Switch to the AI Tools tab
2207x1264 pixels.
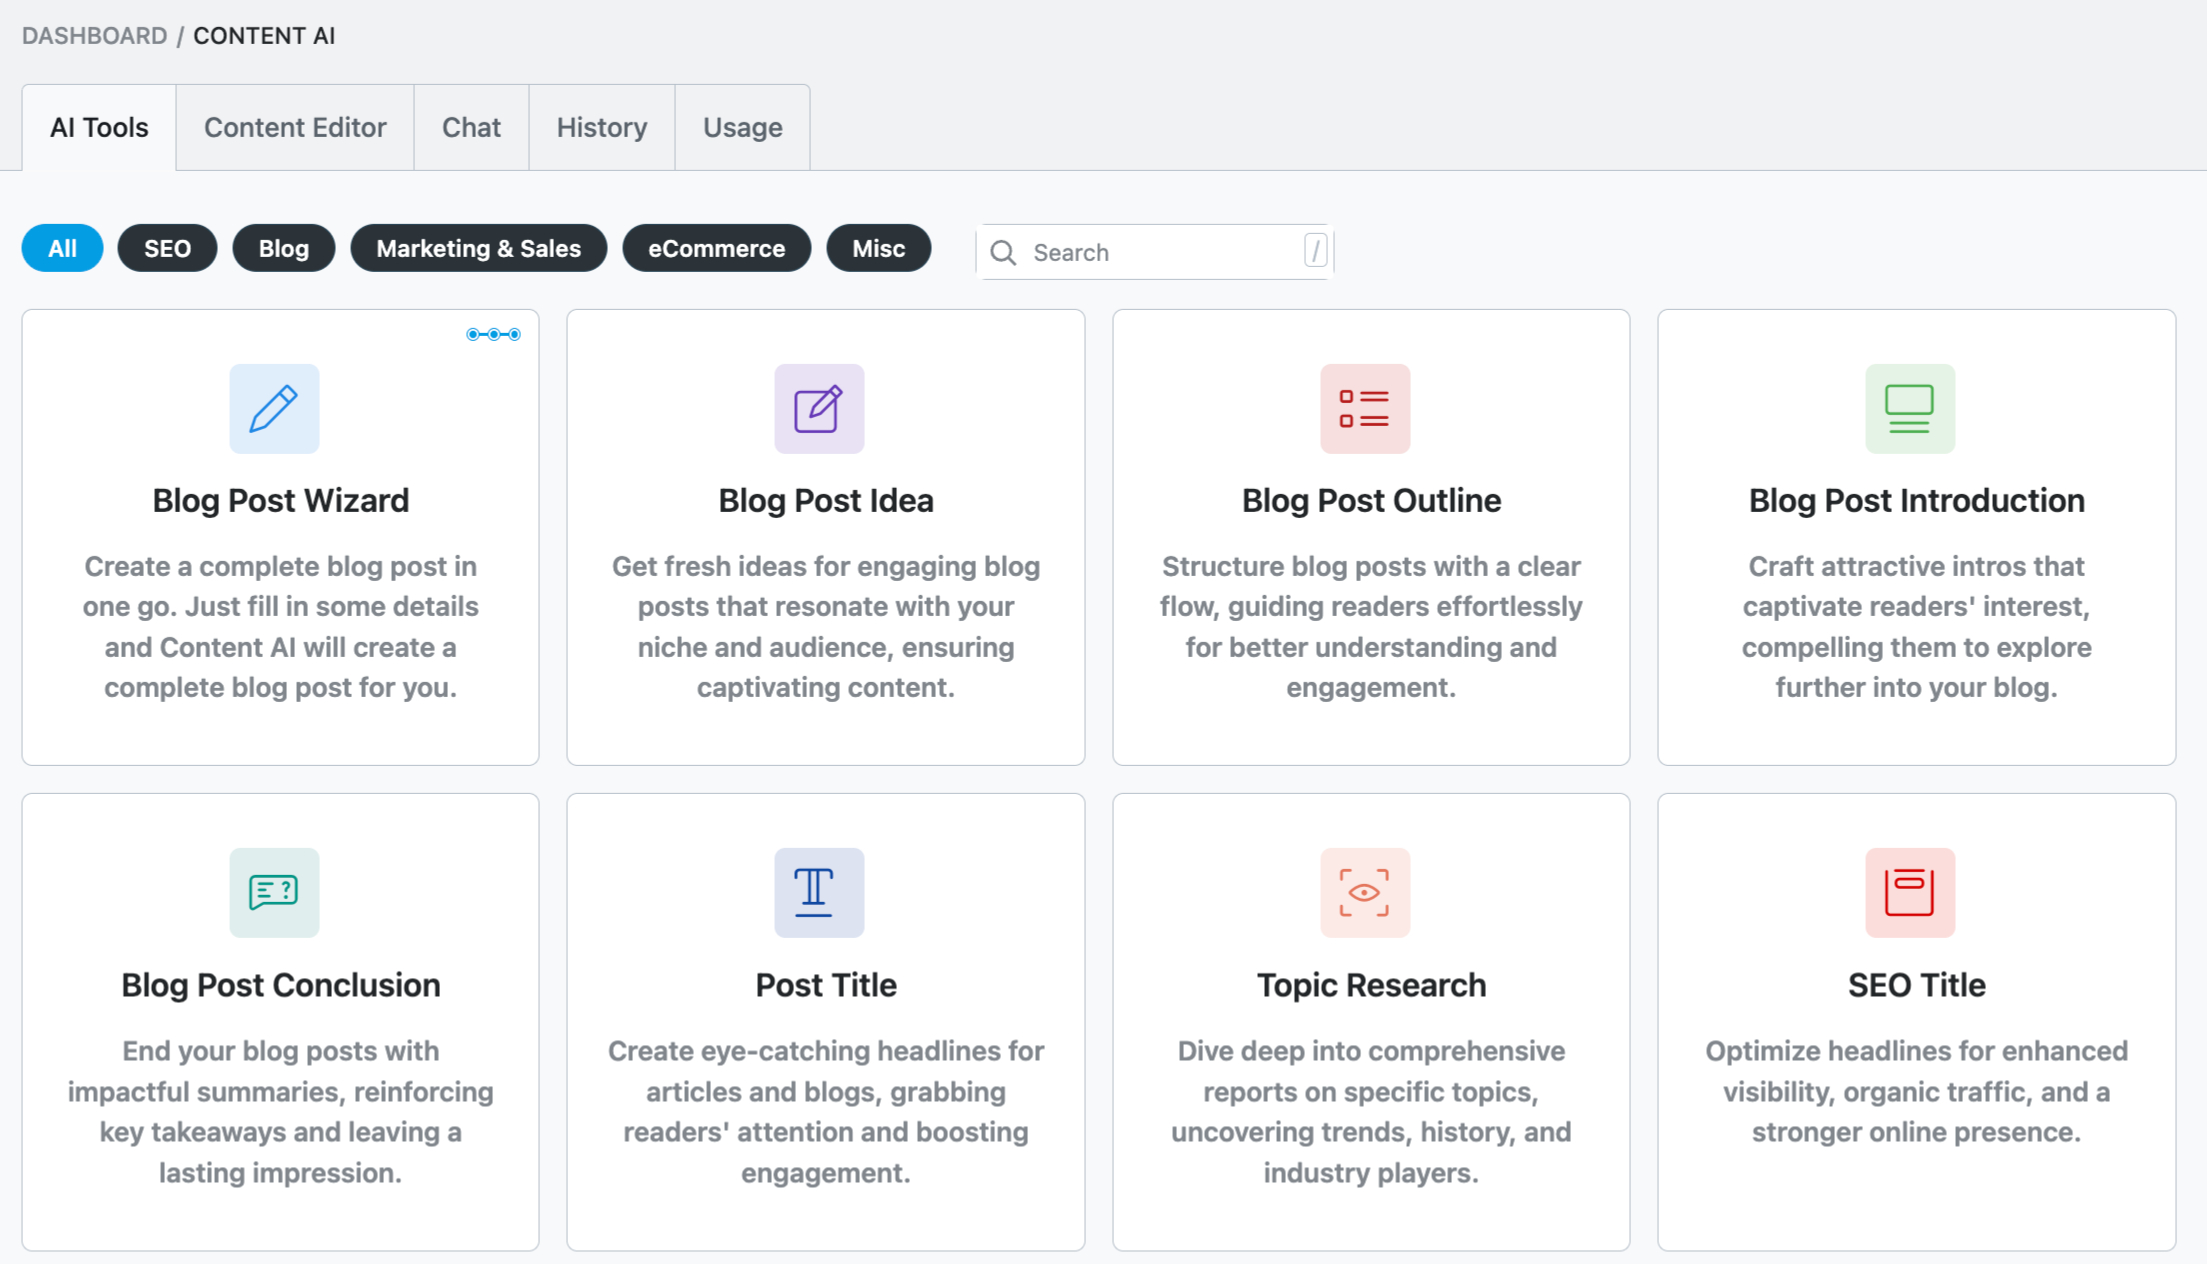click(x=99, y=127)
